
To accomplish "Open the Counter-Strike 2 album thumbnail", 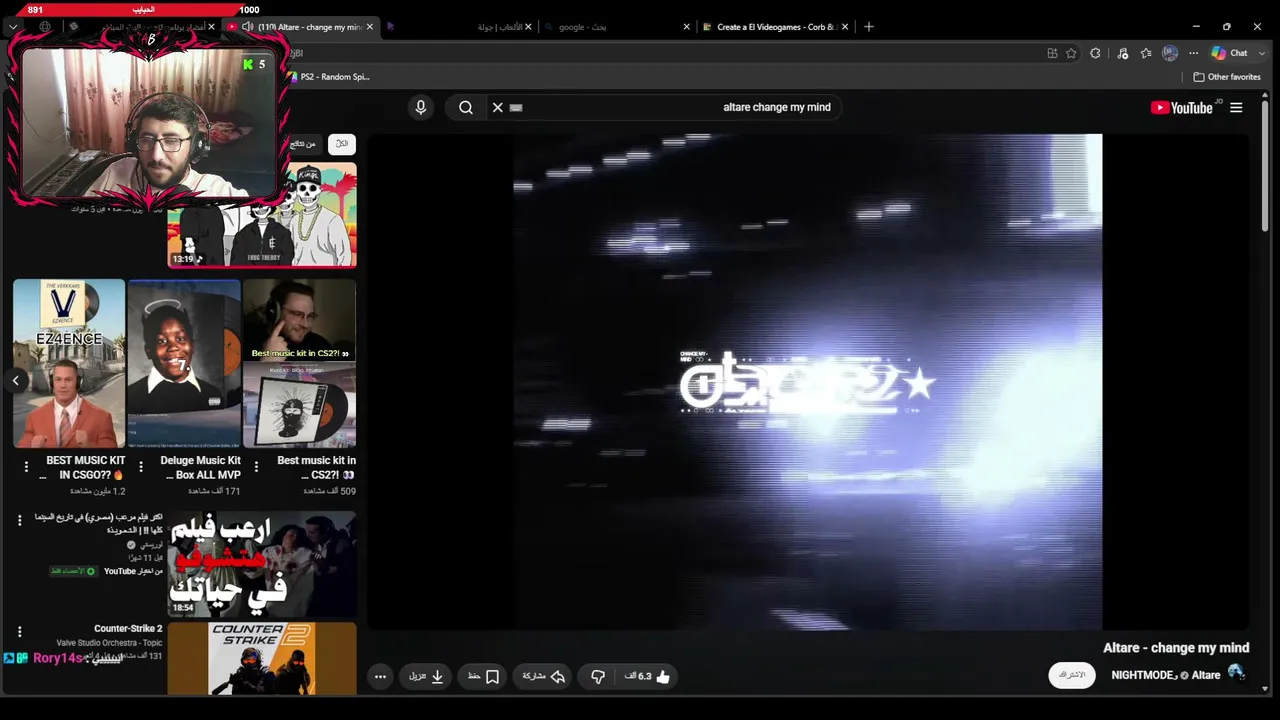I will pyautogui.click(x=262, y=658).
